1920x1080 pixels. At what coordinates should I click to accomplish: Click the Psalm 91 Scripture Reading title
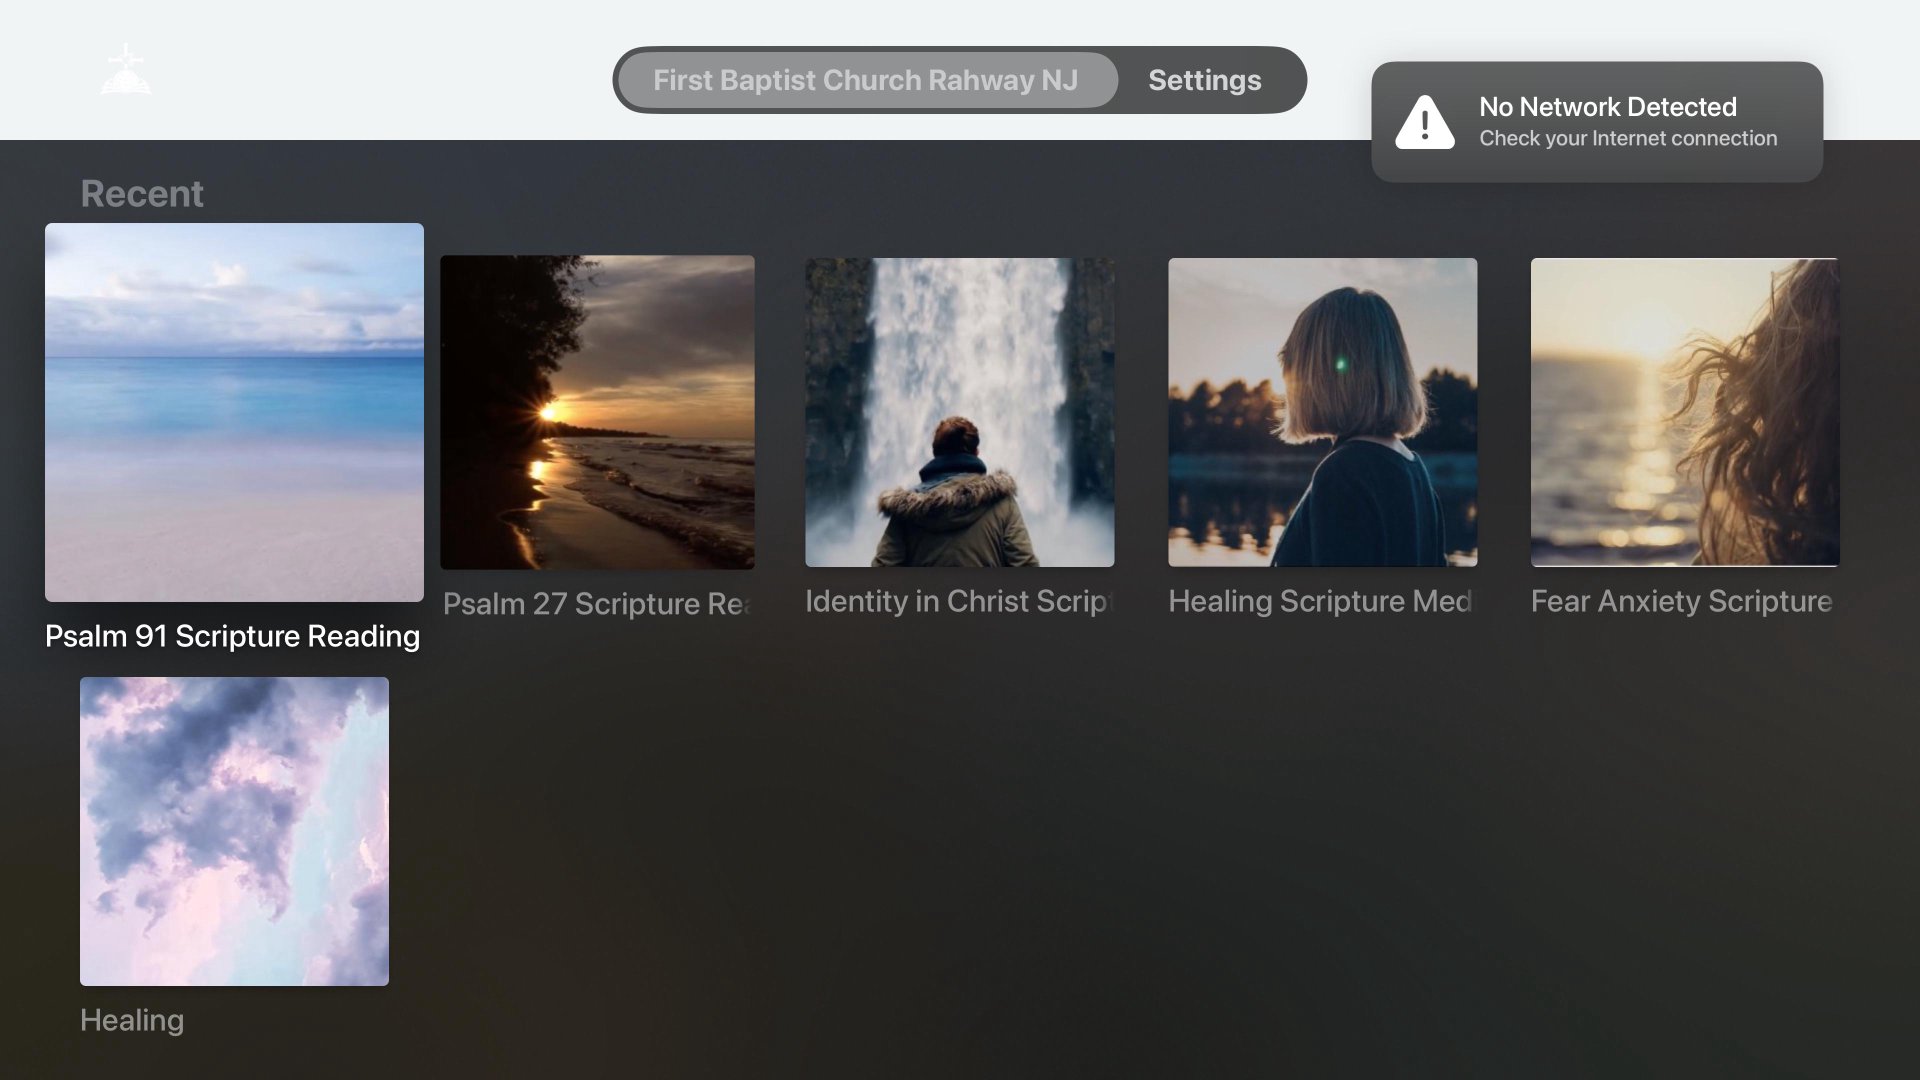click(x=232, y=637)
